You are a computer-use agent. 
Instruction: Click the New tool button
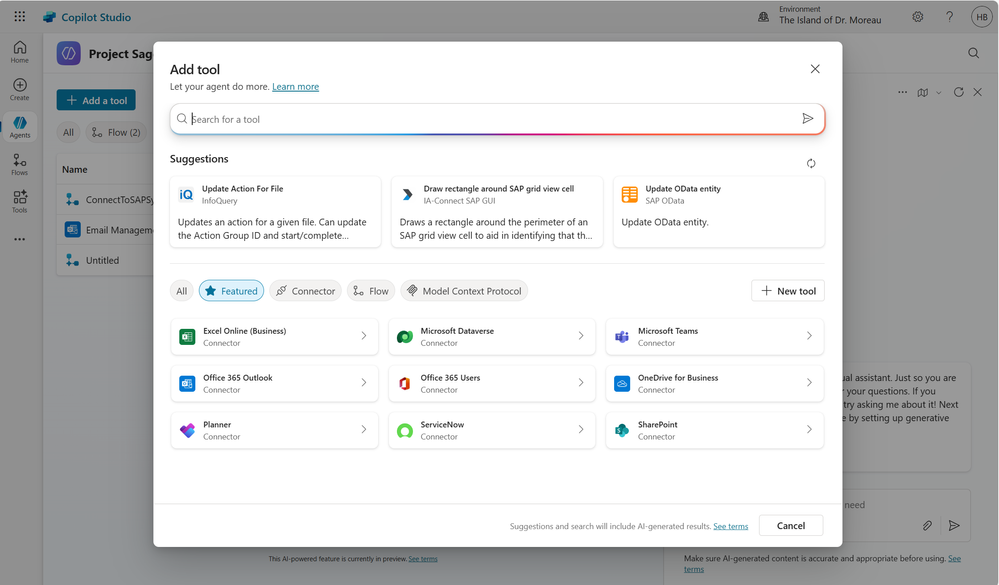[788, 291]
